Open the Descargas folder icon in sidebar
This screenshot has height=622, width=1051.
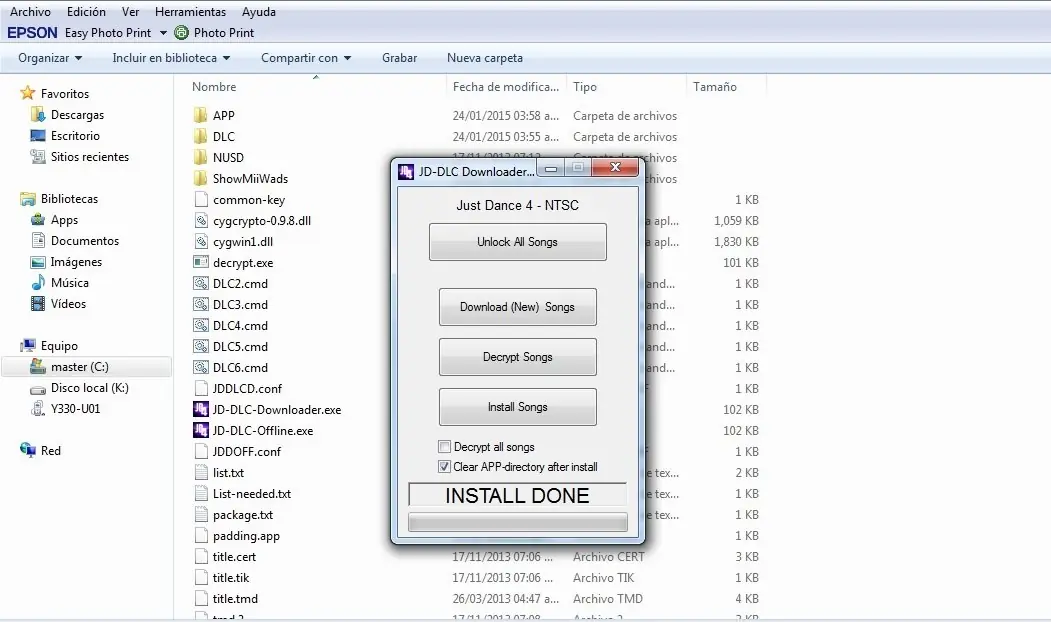pyautogui.click(x=38, y=115)
